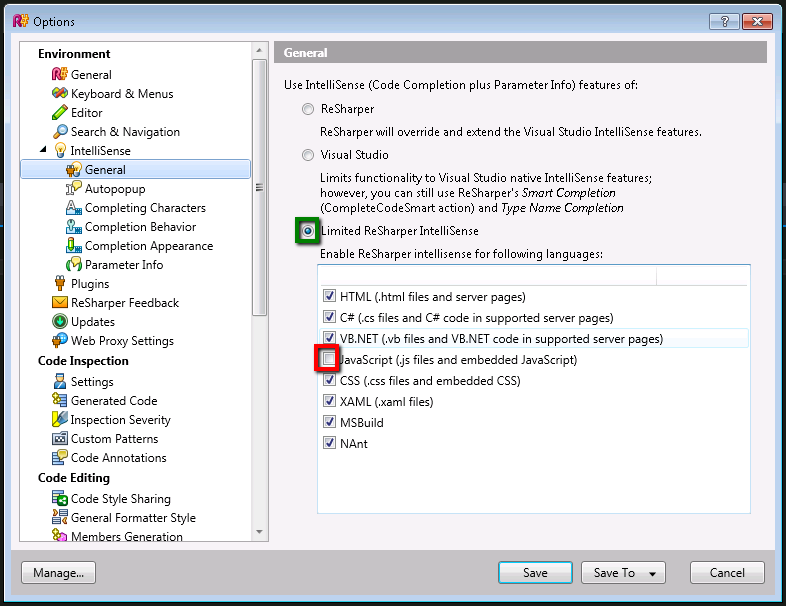Click the Keyboard & Menus icon
The width and height of the screenshot is (786, 606).
[x=59, y=93]
